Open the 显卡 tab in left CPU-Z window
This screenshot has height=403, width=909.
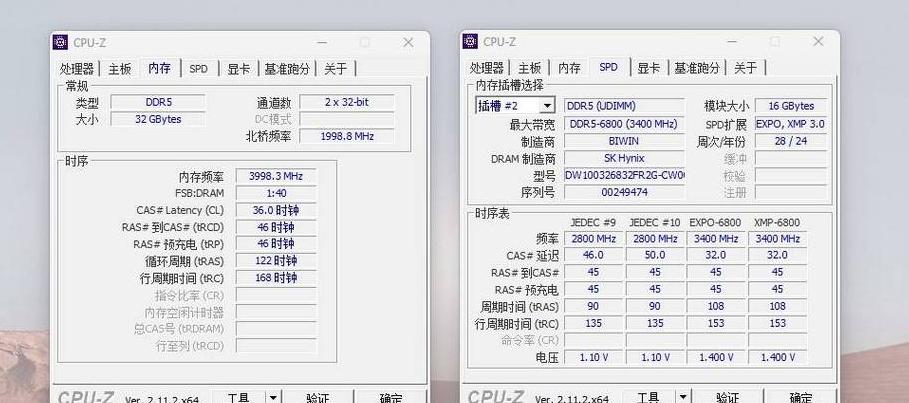[238, 69]
